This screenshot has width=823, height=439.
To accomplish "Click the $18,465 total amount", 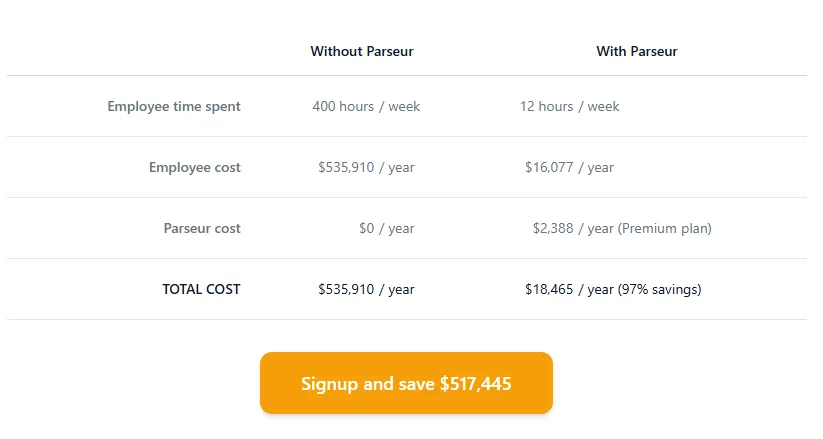I will click(549, 289).
